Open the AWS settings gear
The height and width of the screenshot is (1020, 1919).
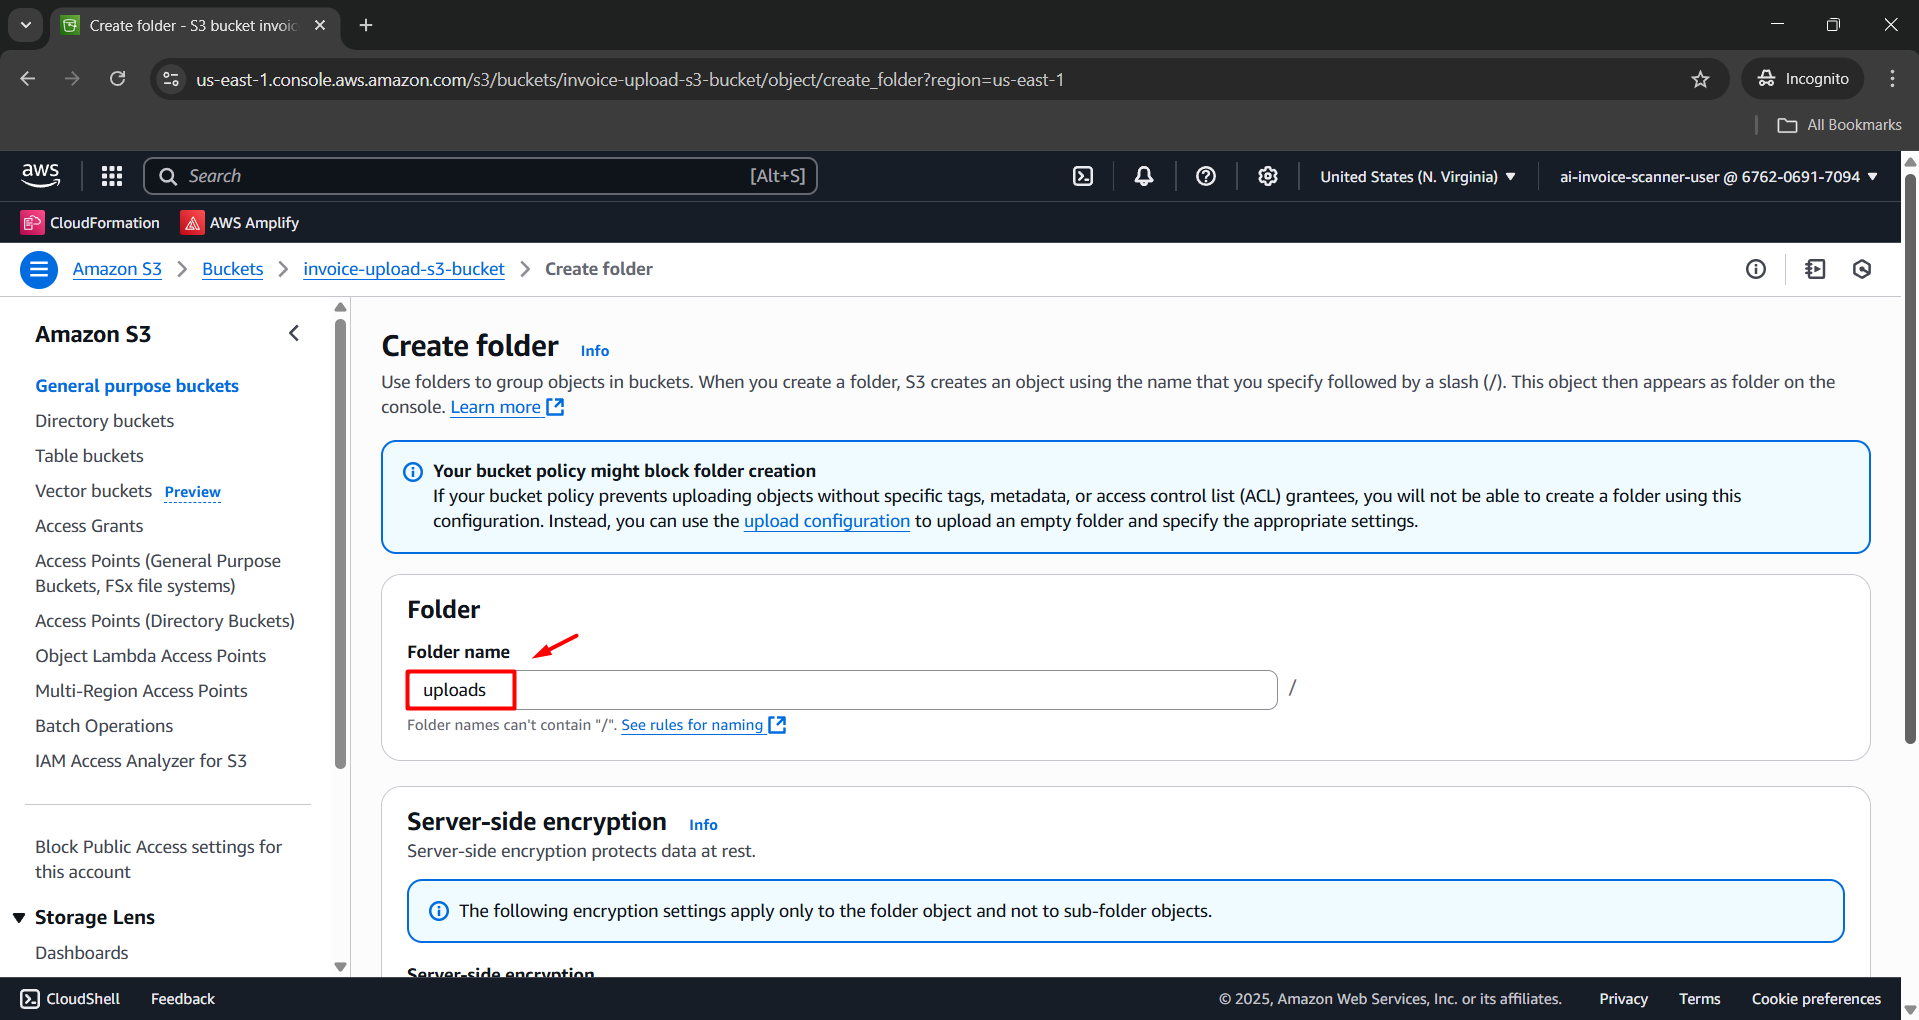(1267, 175)
